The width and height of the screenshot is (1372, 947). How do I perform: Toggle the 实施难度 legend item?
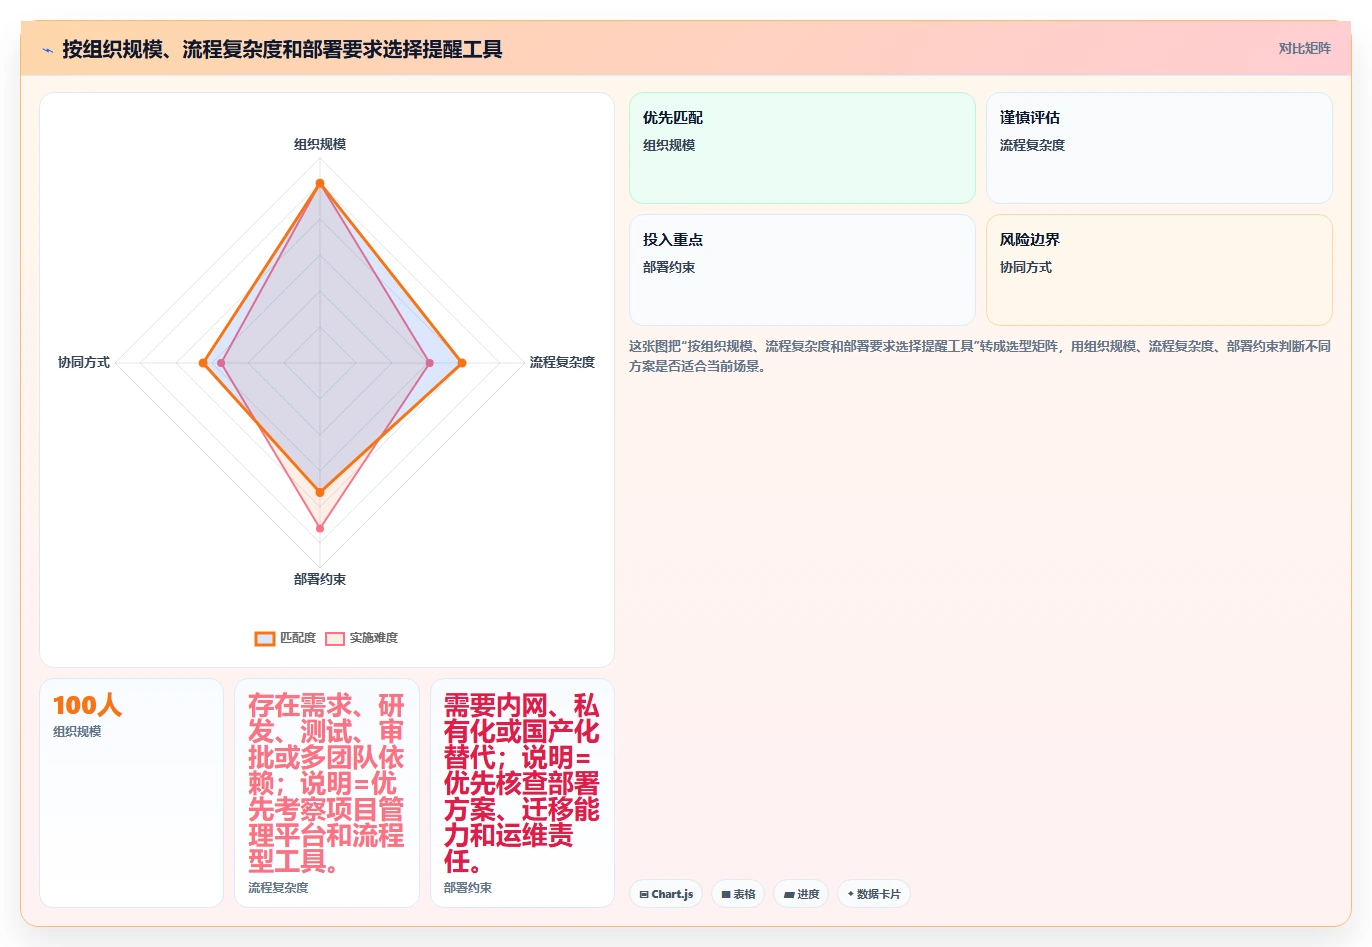[362, 638]
